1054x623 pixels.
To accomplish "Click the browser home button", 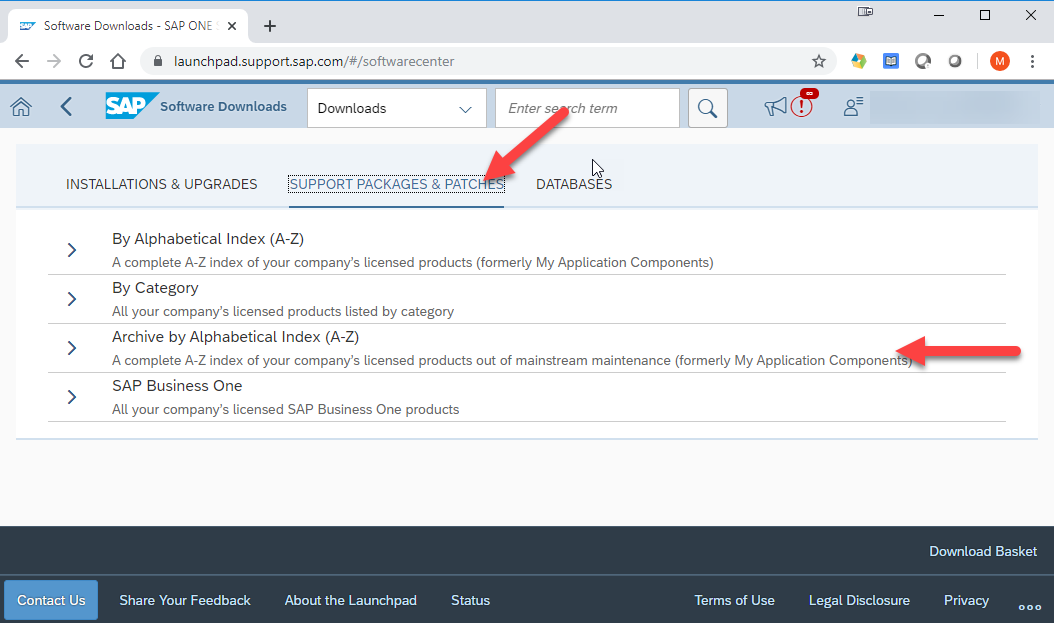I will [x=118, y=61].
